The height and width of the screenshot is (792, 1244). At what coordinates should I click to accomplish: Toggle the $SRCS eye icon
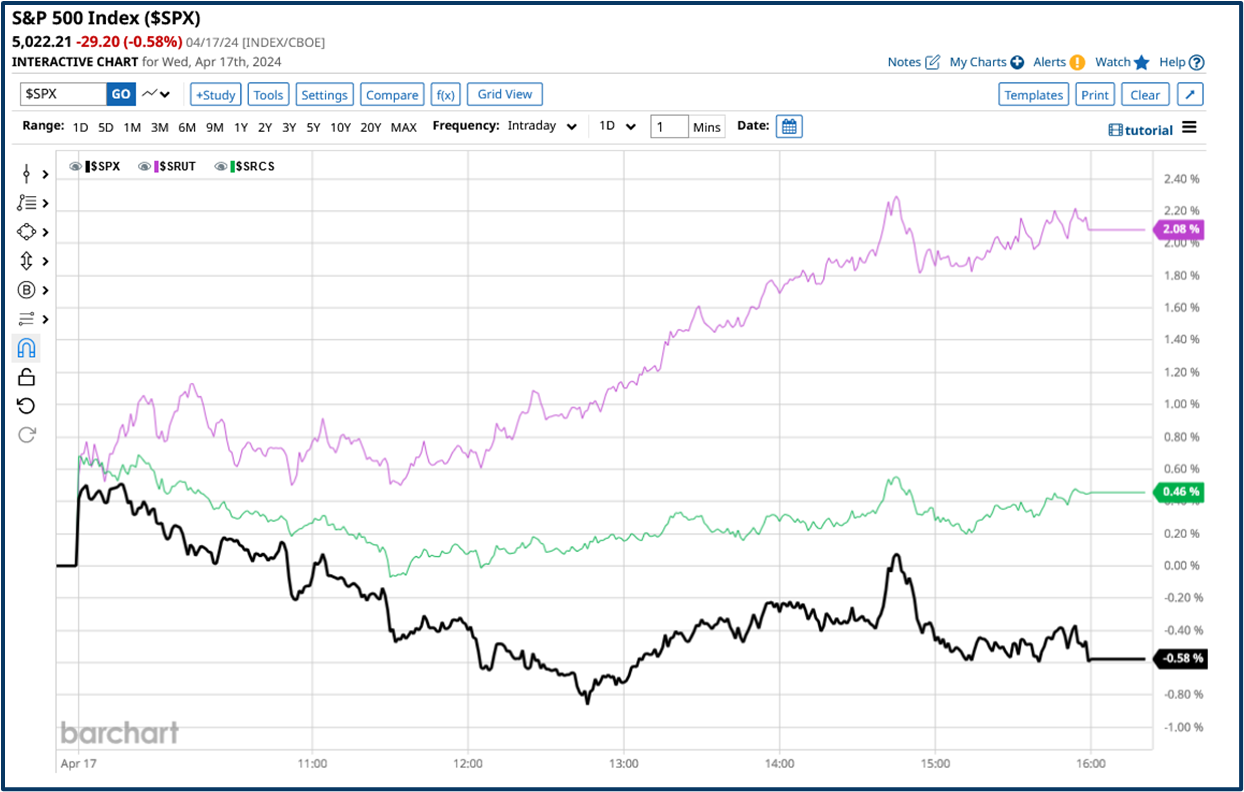(x=220, y=166)
